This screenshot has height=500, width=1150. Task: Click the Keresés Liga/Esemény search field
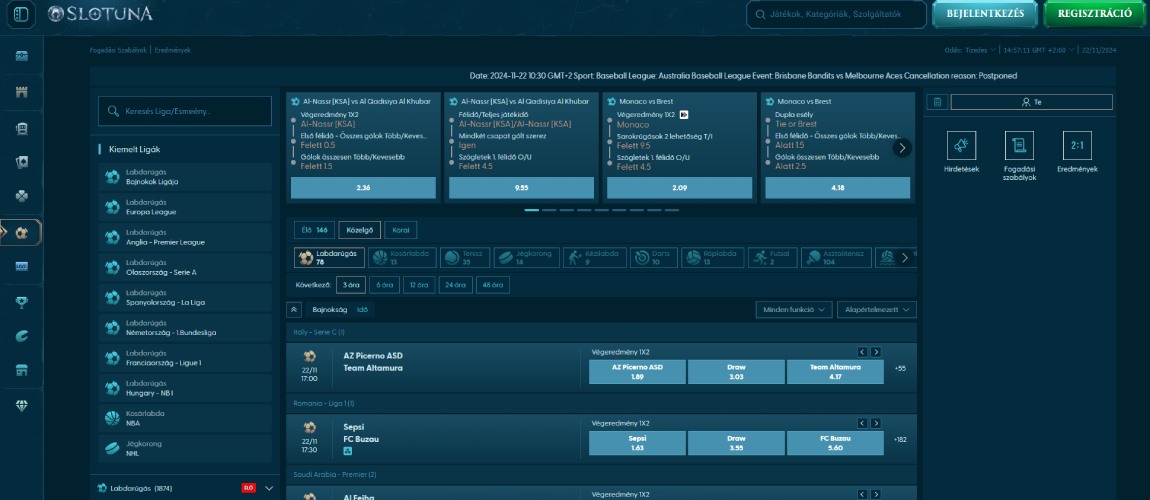coord(185,111)
